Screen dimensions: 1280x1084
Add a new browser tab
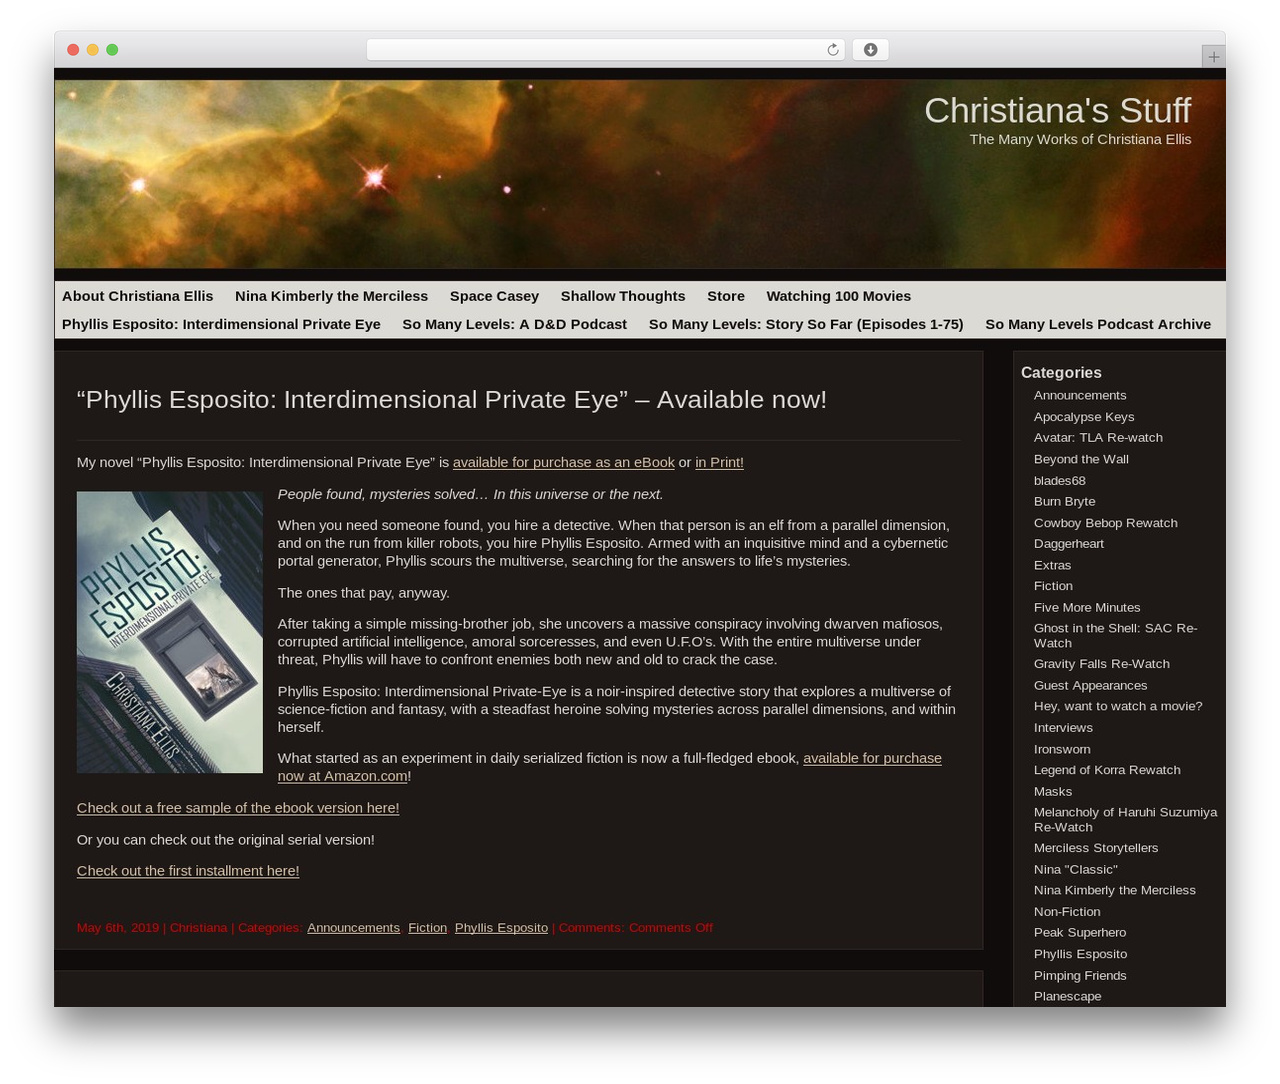click(1213, 57)
